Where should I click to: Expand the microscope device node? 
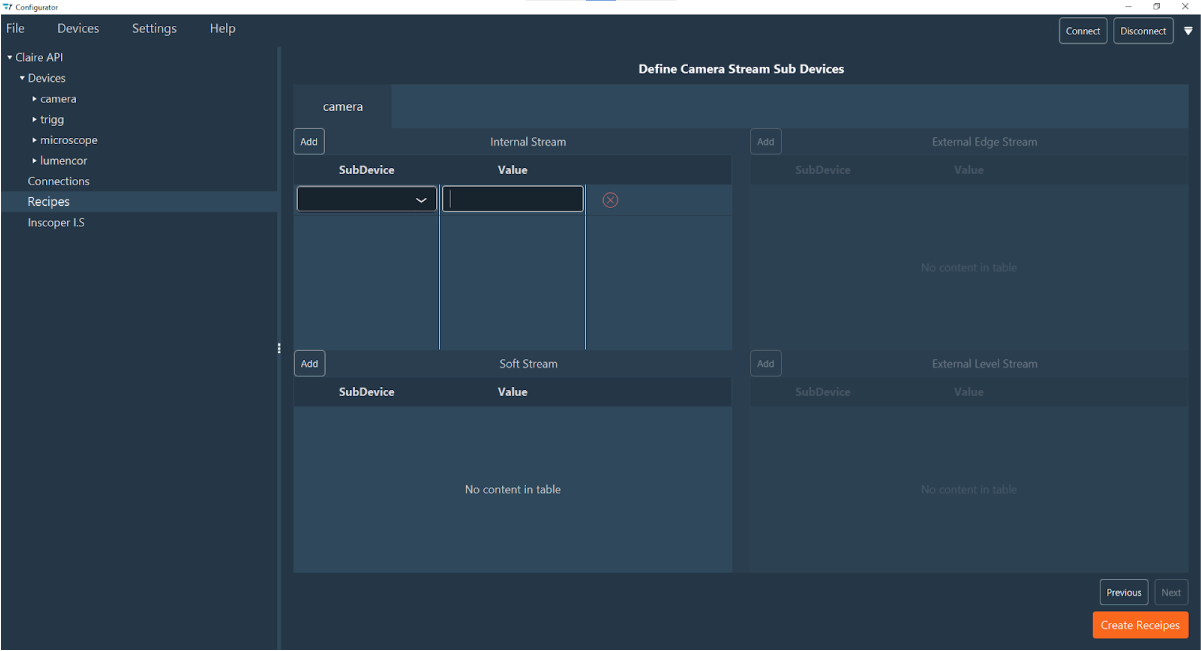[x=35, y=140]
